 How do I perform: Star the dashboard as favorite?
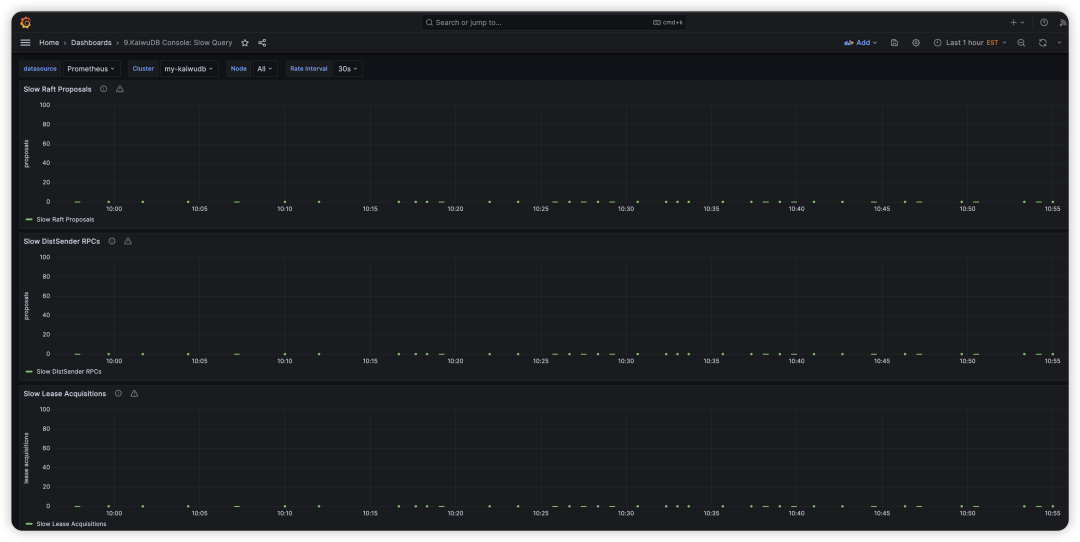[245, 43]
